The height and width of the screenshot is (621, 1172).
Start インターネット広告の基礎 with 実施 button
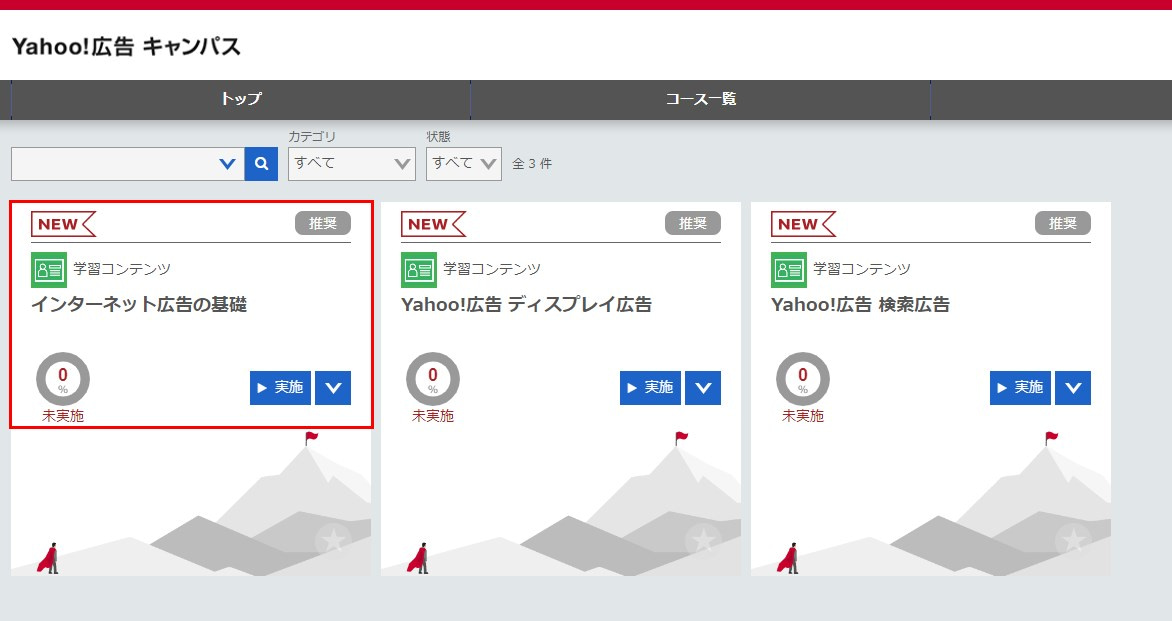(x=280, y=388)
